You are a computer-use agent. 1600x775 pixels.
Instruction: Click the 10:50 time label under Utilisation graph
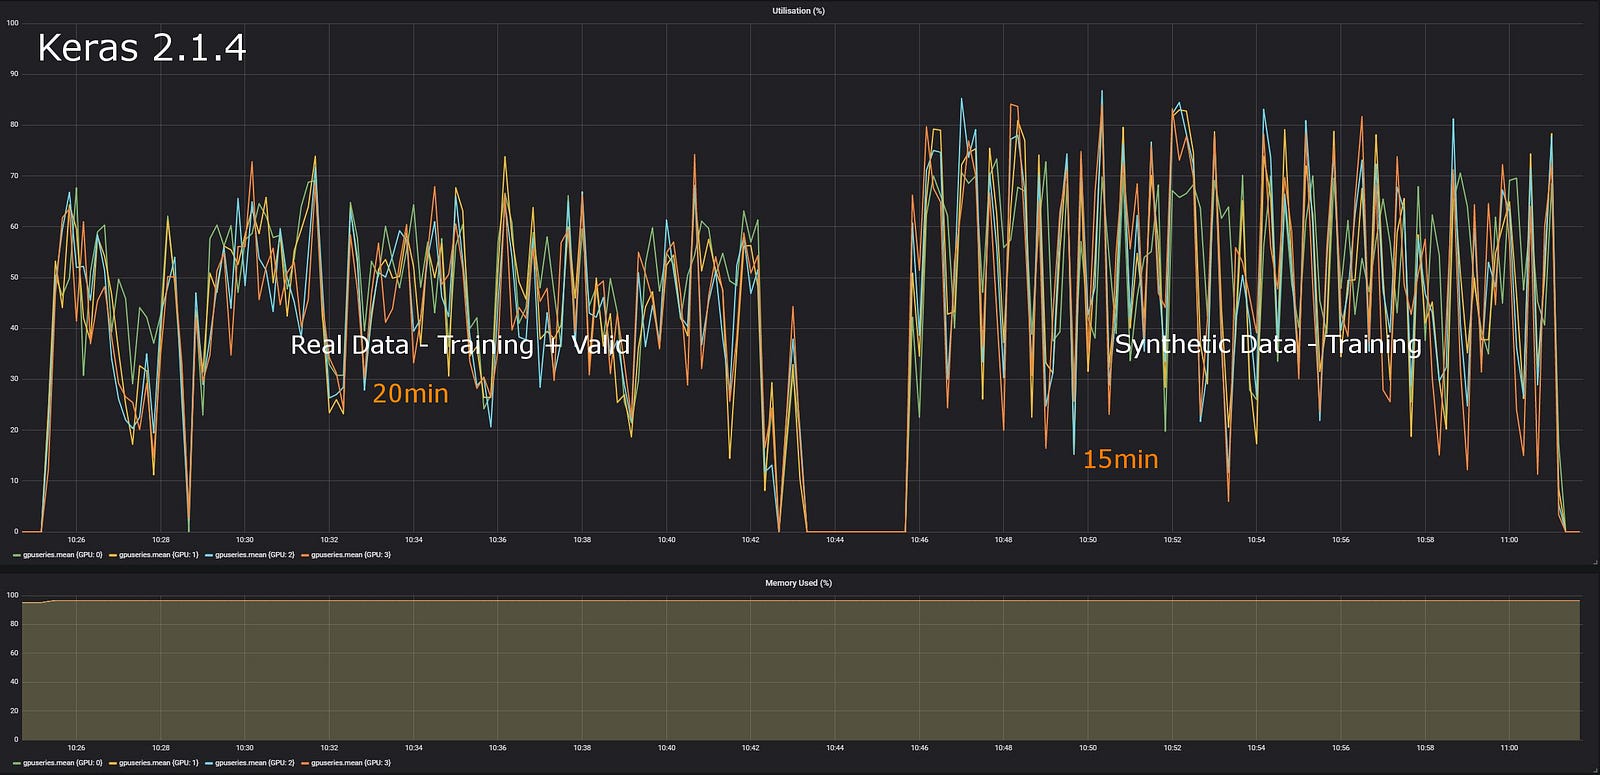1088,540
